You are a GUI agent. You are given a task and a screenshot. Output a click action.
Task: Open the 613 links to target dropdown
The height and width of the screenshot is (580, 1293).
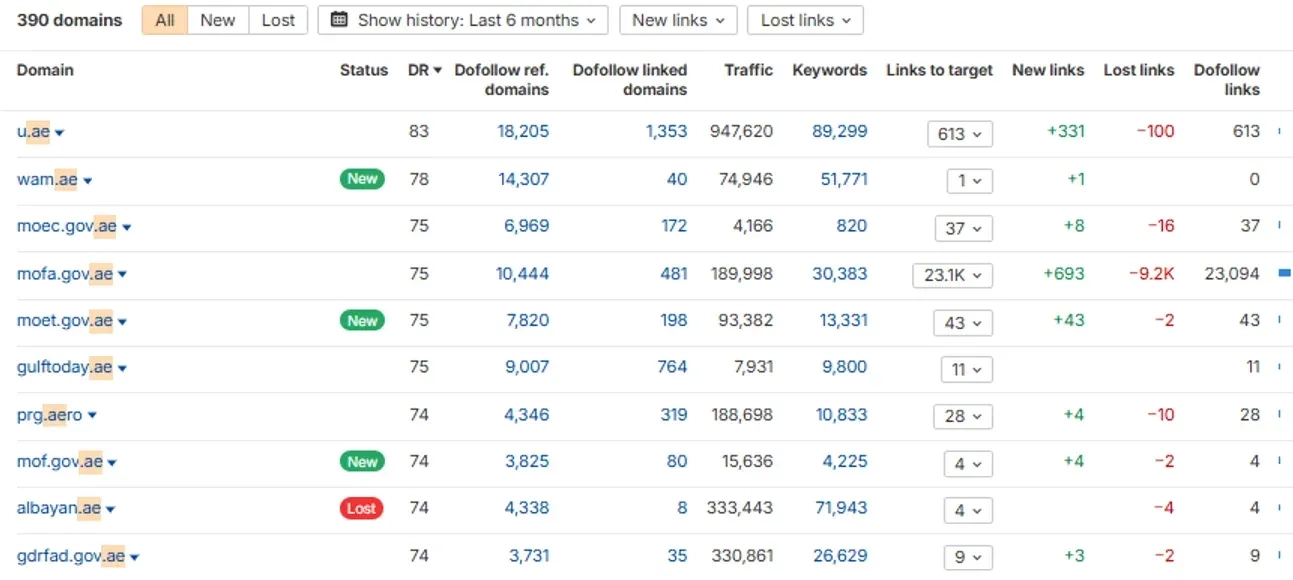click(x=960, y=133)
